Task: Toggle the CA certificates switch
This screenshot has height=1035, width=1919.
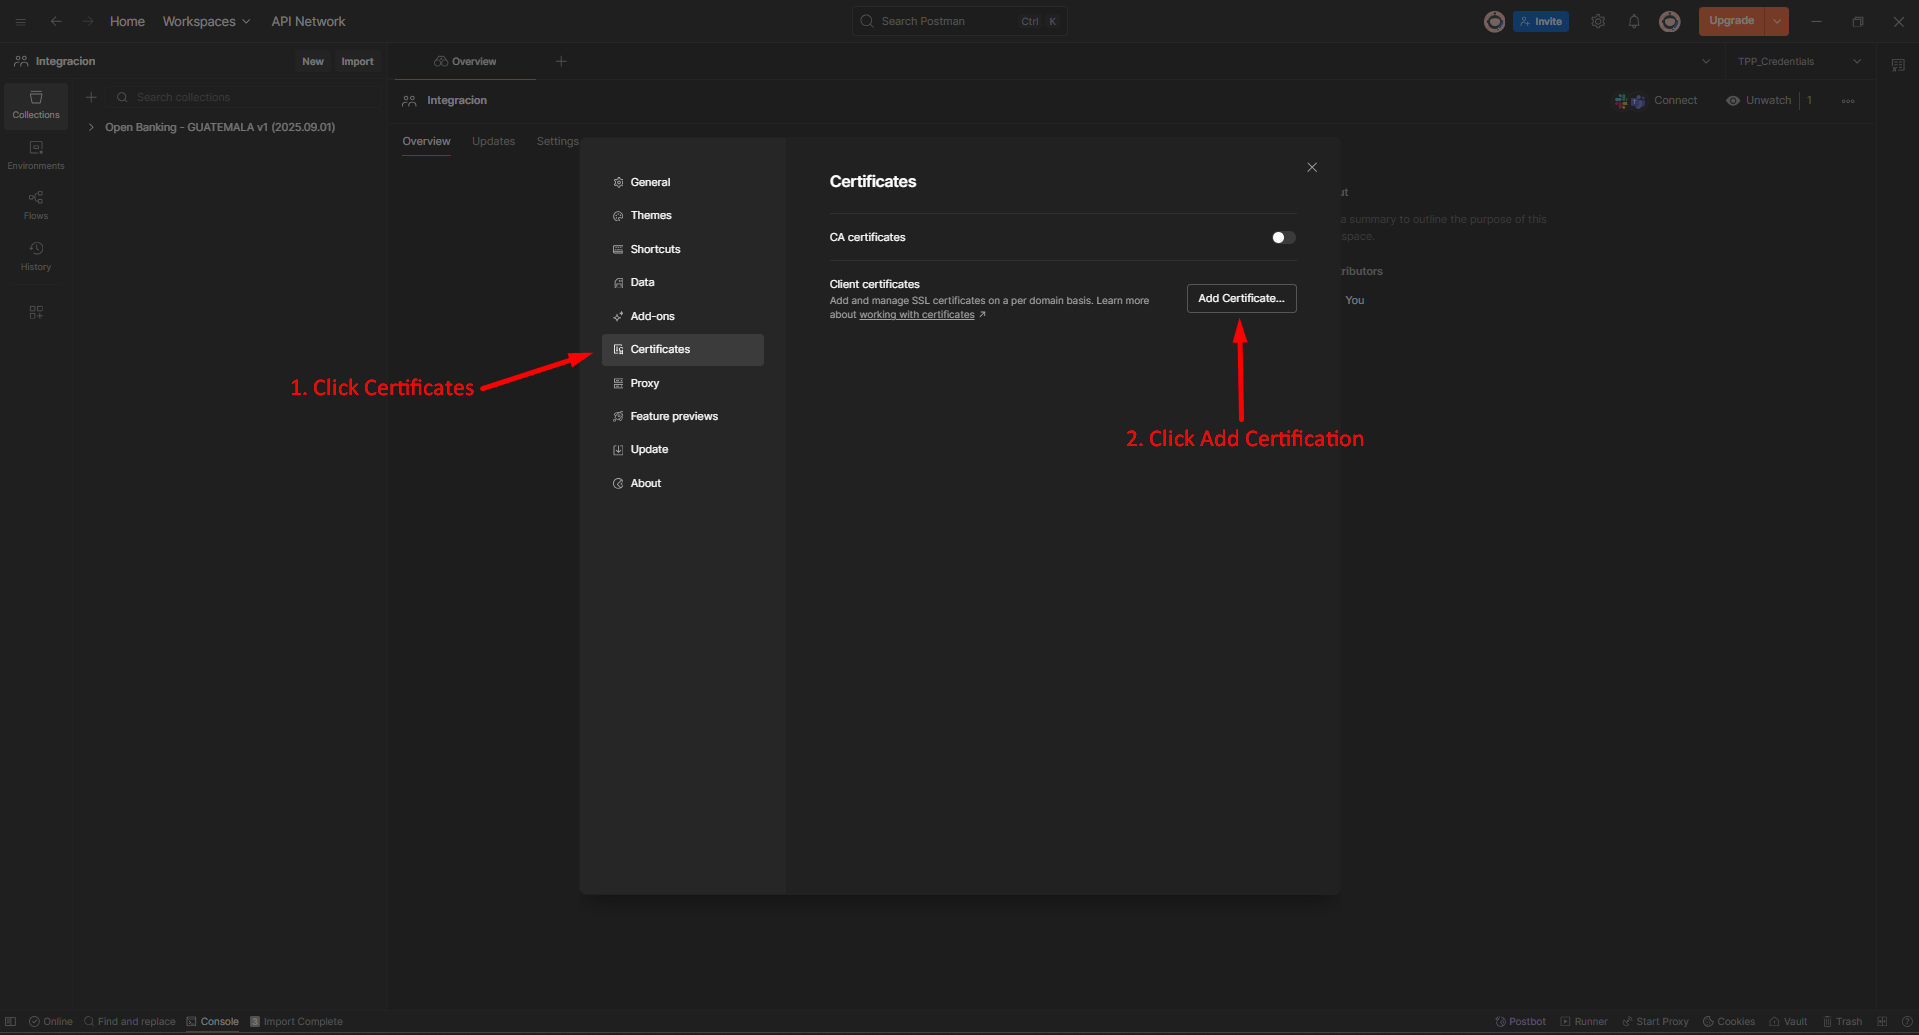Action: (1283, 237)
